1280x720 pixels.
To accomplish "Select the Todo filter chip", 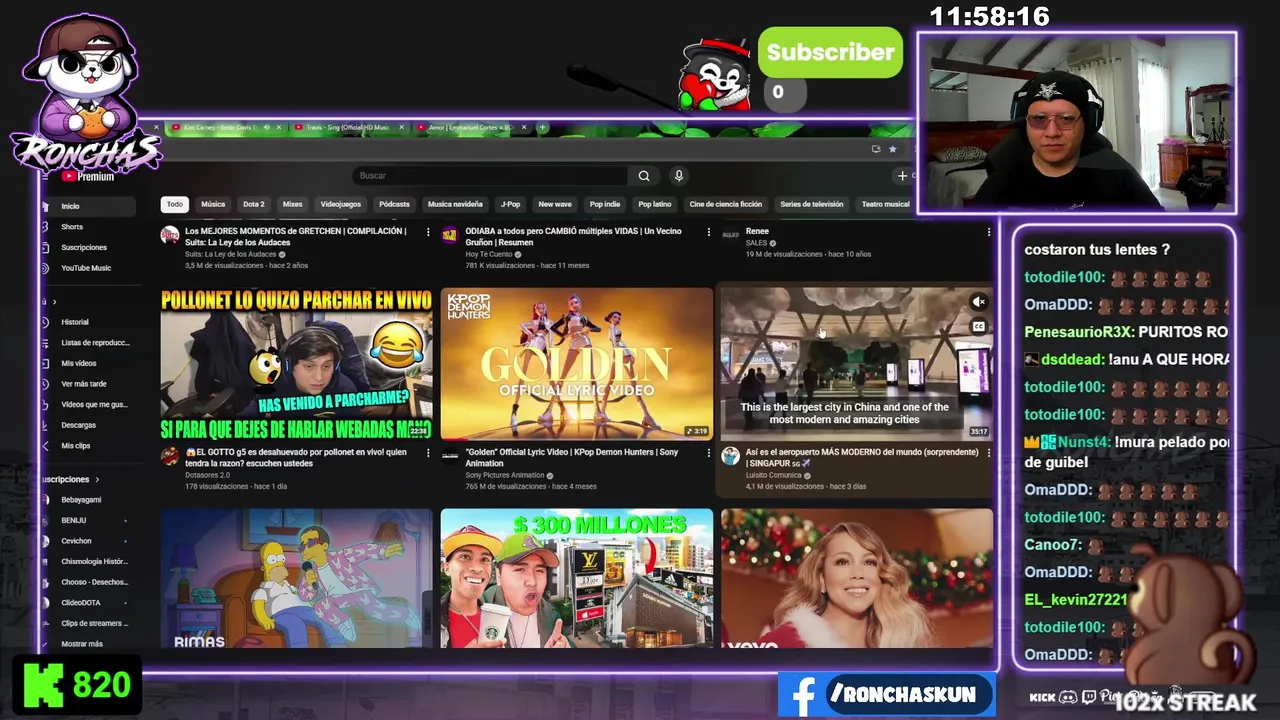I will tap(175, 204).
